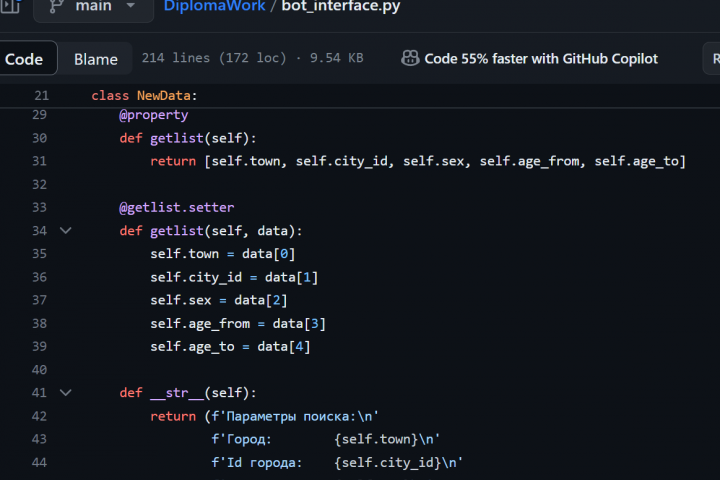Toggle the file tree side panel icon
The image size is (720, 480).
tap(10, 6)
